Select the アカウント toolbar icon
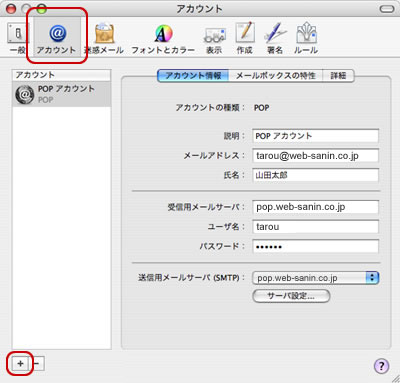Image resolution: width=400 pixels, height=383 pixels. [57, 37]
